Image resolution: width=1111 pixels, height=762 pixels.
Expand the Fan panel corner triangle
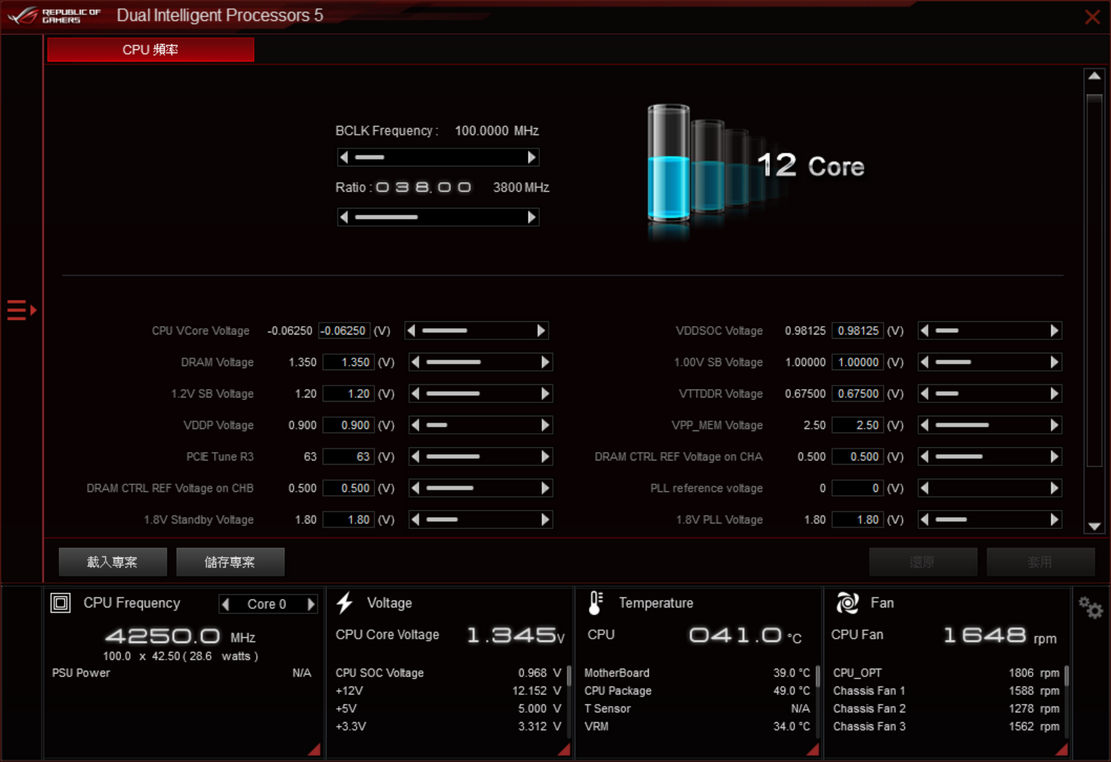coord(1061,749)
